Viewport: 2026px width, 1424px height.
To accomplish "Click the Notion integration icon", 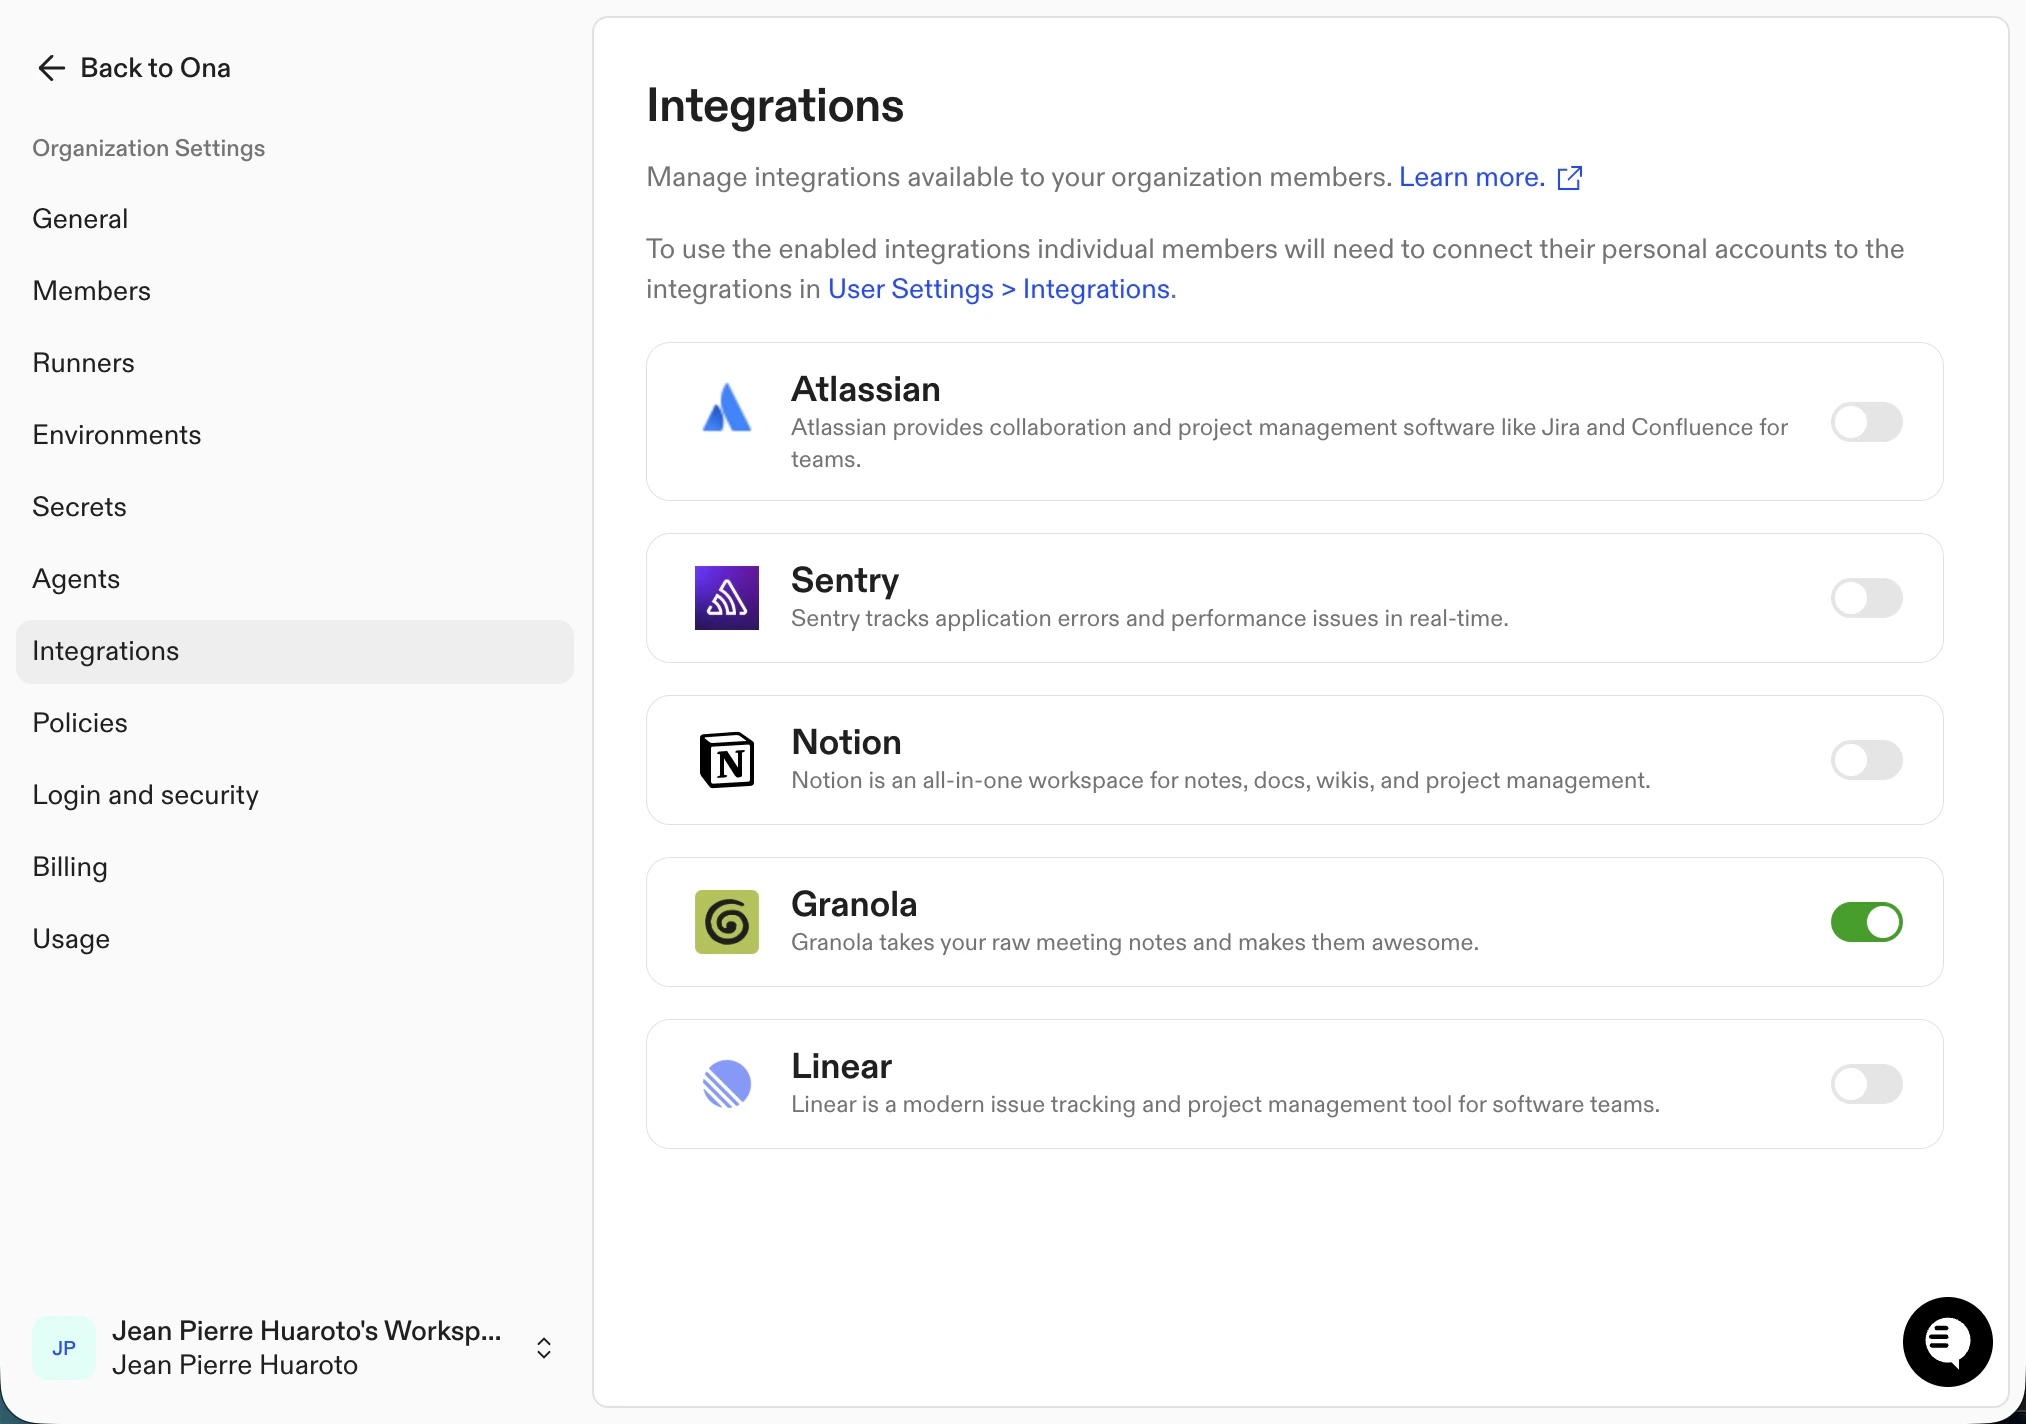I will (x=726, y=760).
